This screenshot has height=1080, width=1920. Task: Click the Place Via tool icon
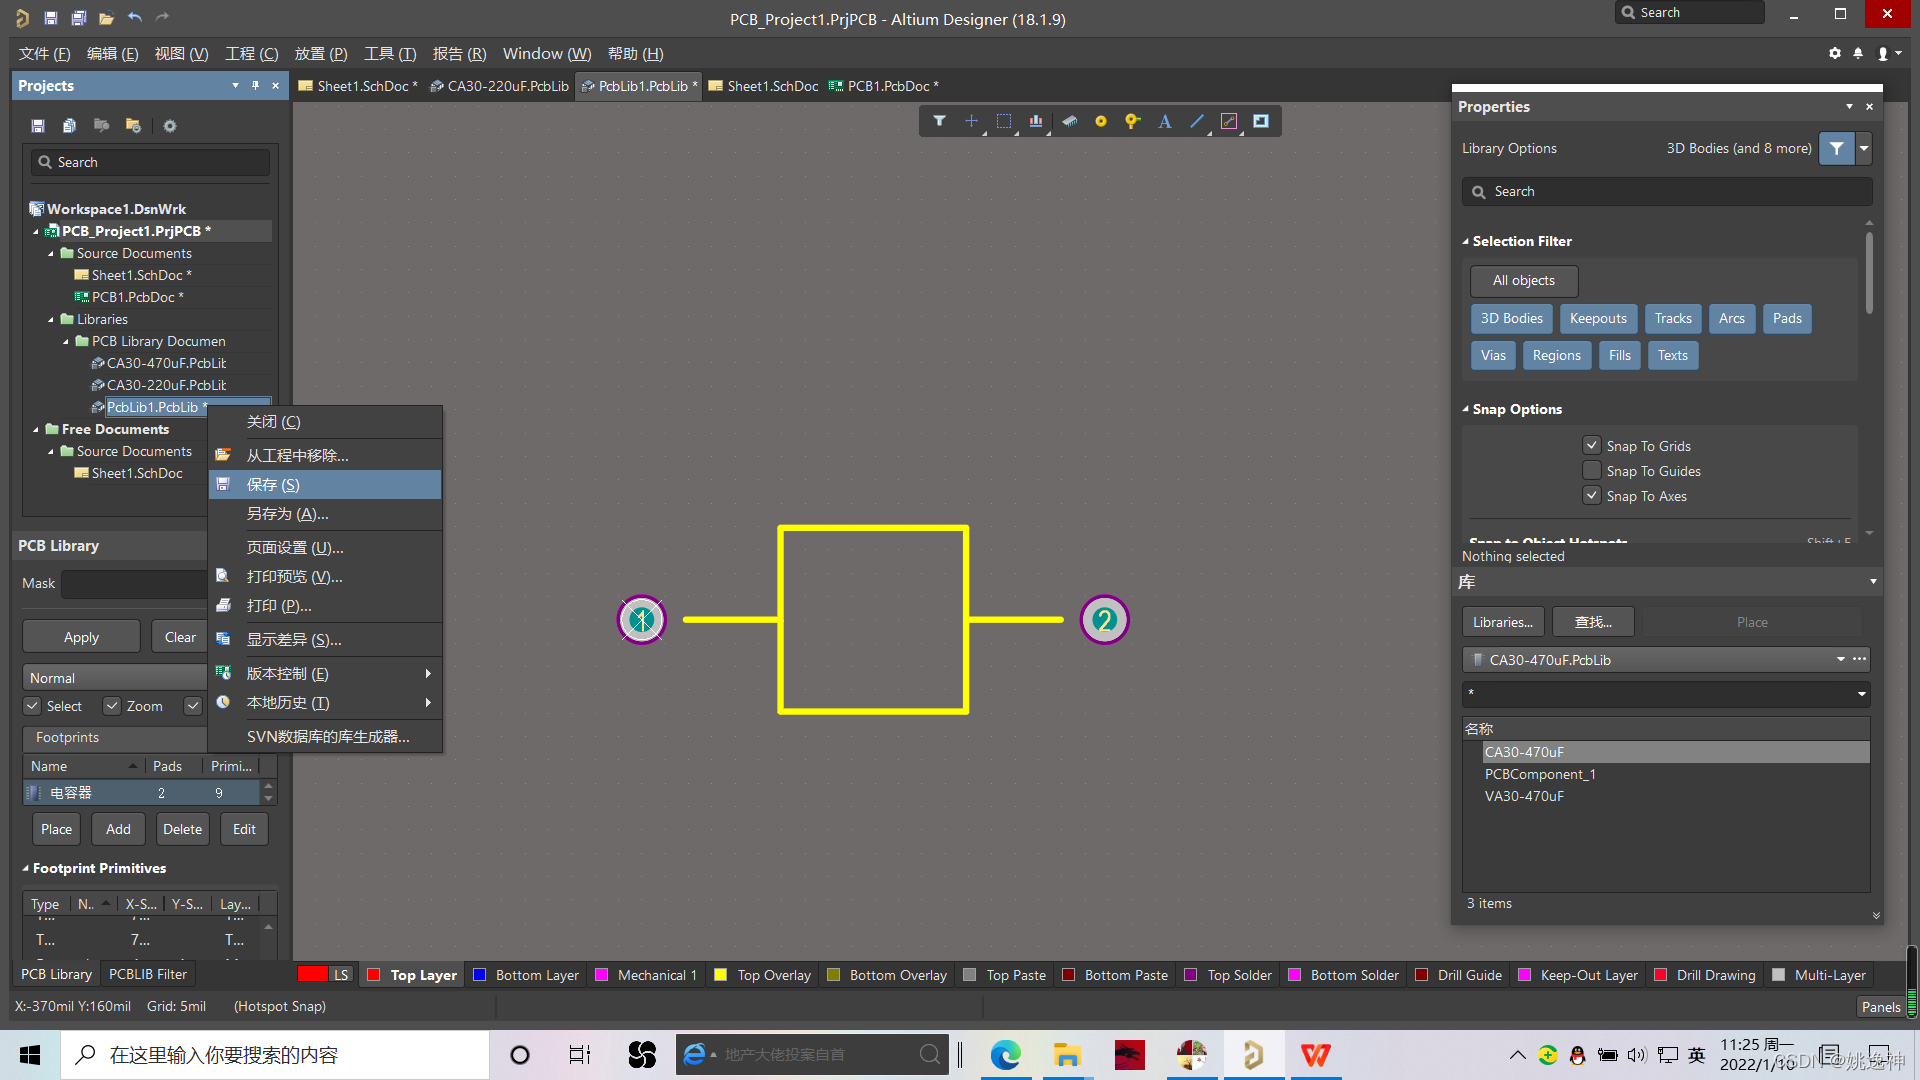point(1132,121)
